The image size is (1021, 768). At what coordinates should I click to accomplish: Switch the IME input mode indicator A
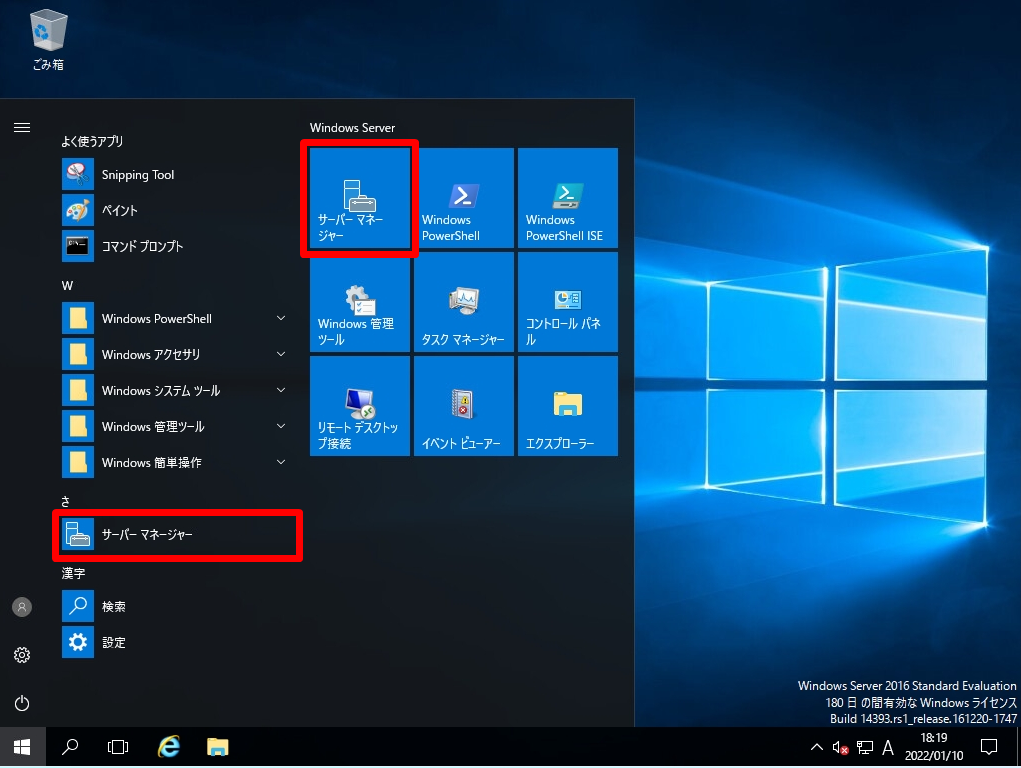(x=888, y=747)
